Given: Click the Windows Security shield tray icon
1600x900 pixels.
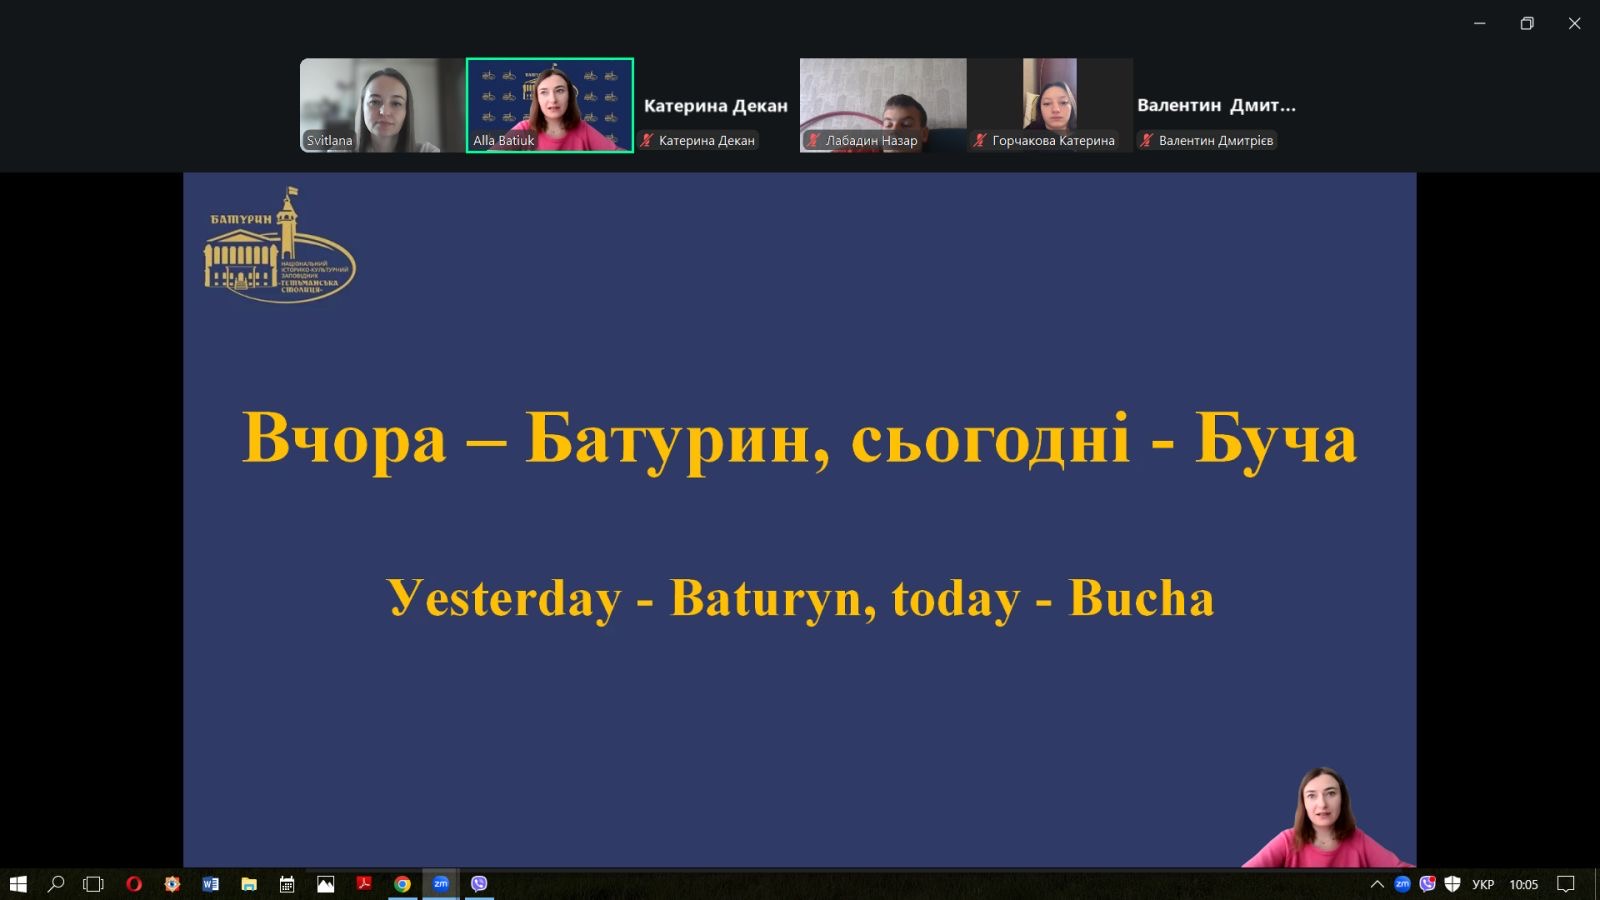Looking at the screenshot, I should 1453,884.
